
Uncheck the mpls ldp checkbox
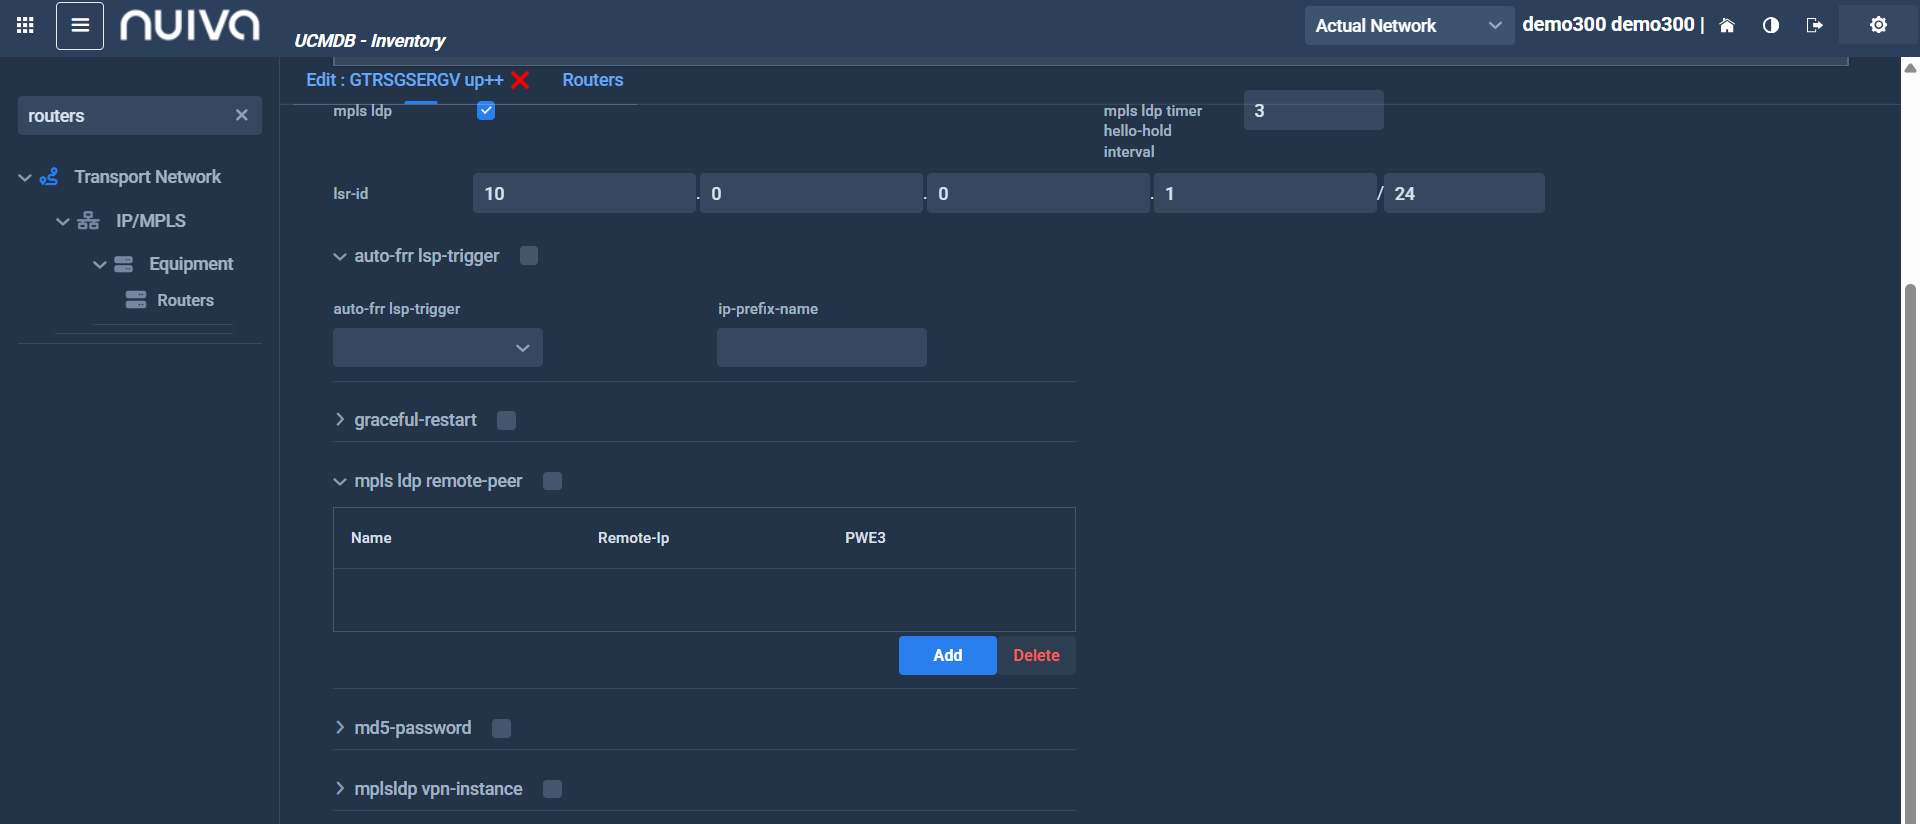click(486, 111)
